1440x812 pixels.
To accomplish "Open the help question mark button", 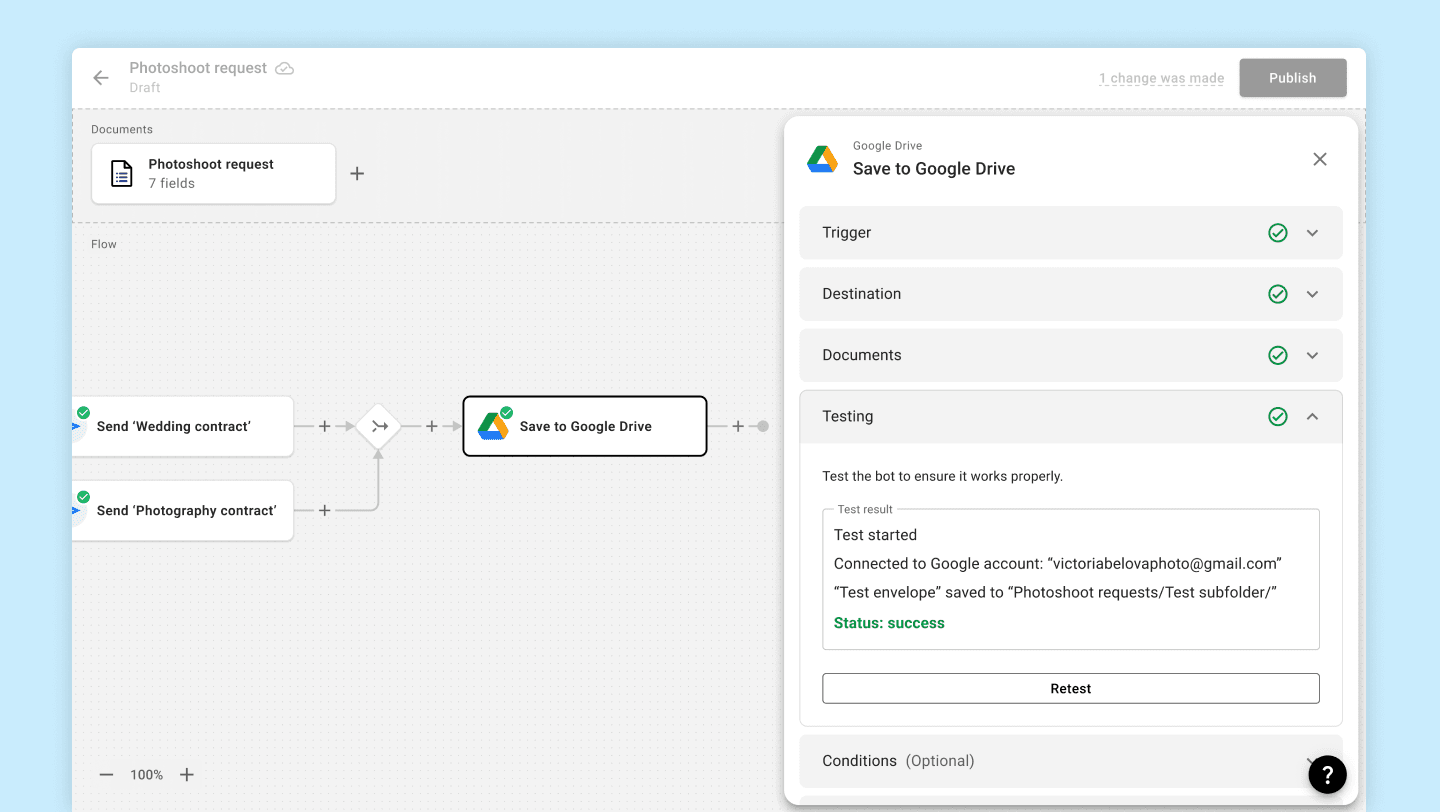I will point(1327,774).
